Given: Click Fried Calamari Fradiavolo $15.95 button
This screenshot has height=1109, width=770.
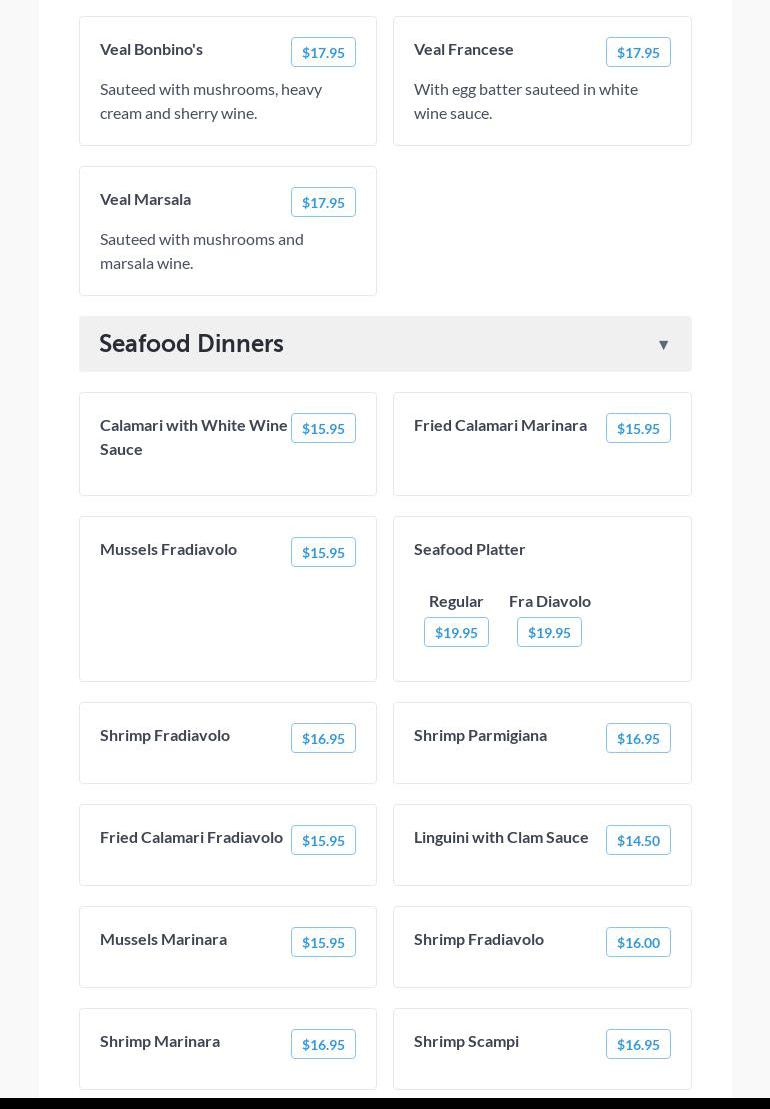Looking at the screenshot, I should pyautogui.click(x=323, y=841).
